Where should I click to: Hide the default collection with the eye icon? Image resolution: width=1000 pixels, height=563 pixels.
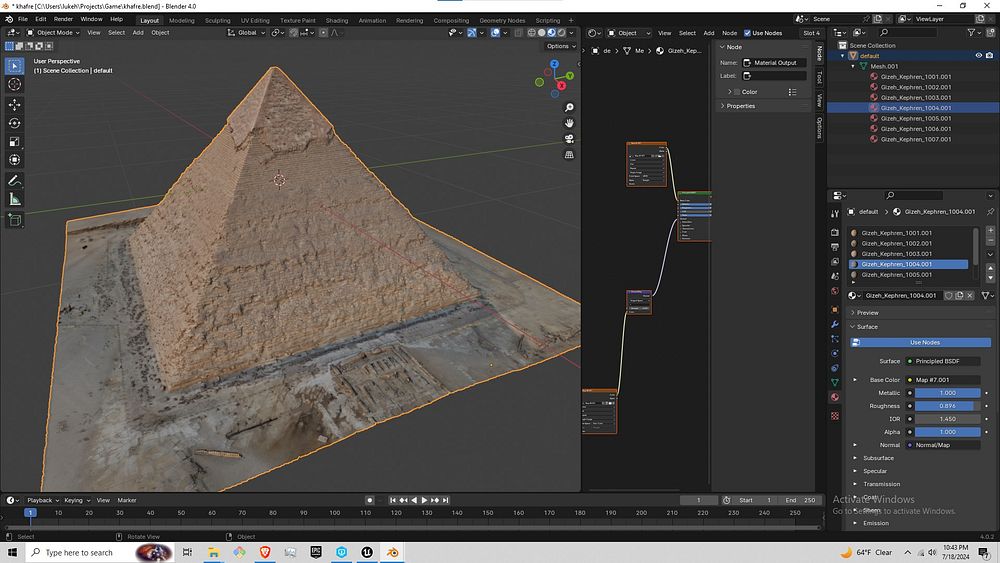pos(978,56)
